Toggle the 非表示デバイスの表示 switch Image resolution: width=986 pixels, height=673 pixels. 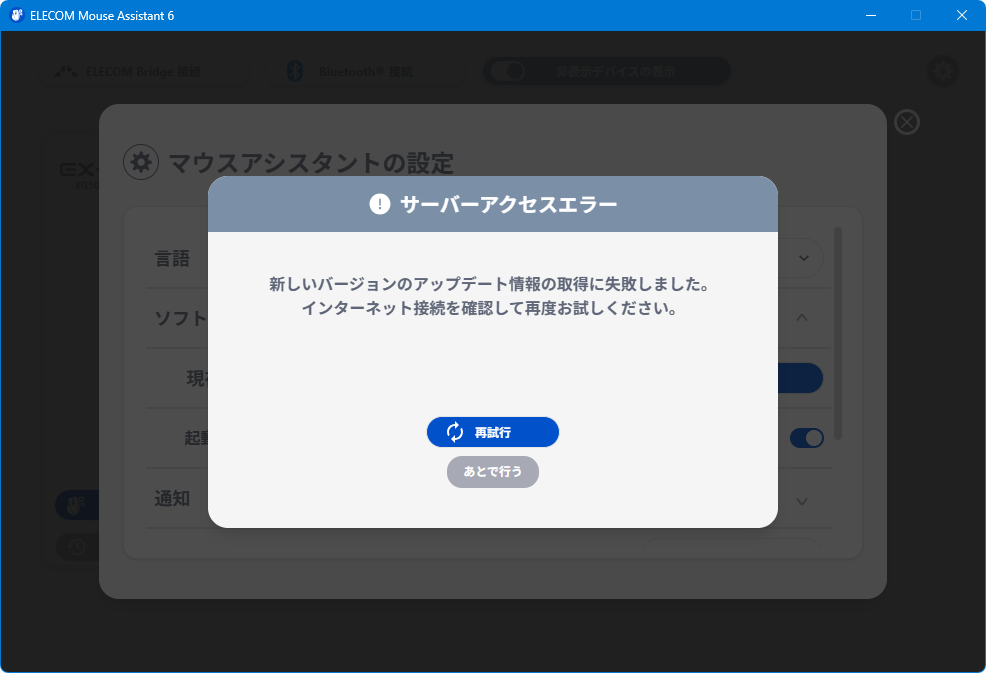coord(507,71)
